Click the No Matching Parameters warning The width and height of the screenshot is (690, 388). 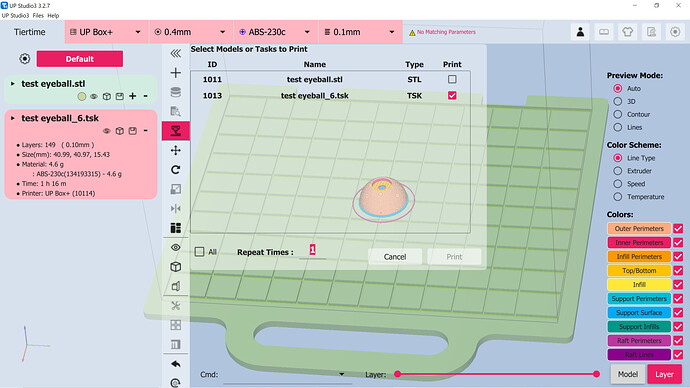[442, 32]
